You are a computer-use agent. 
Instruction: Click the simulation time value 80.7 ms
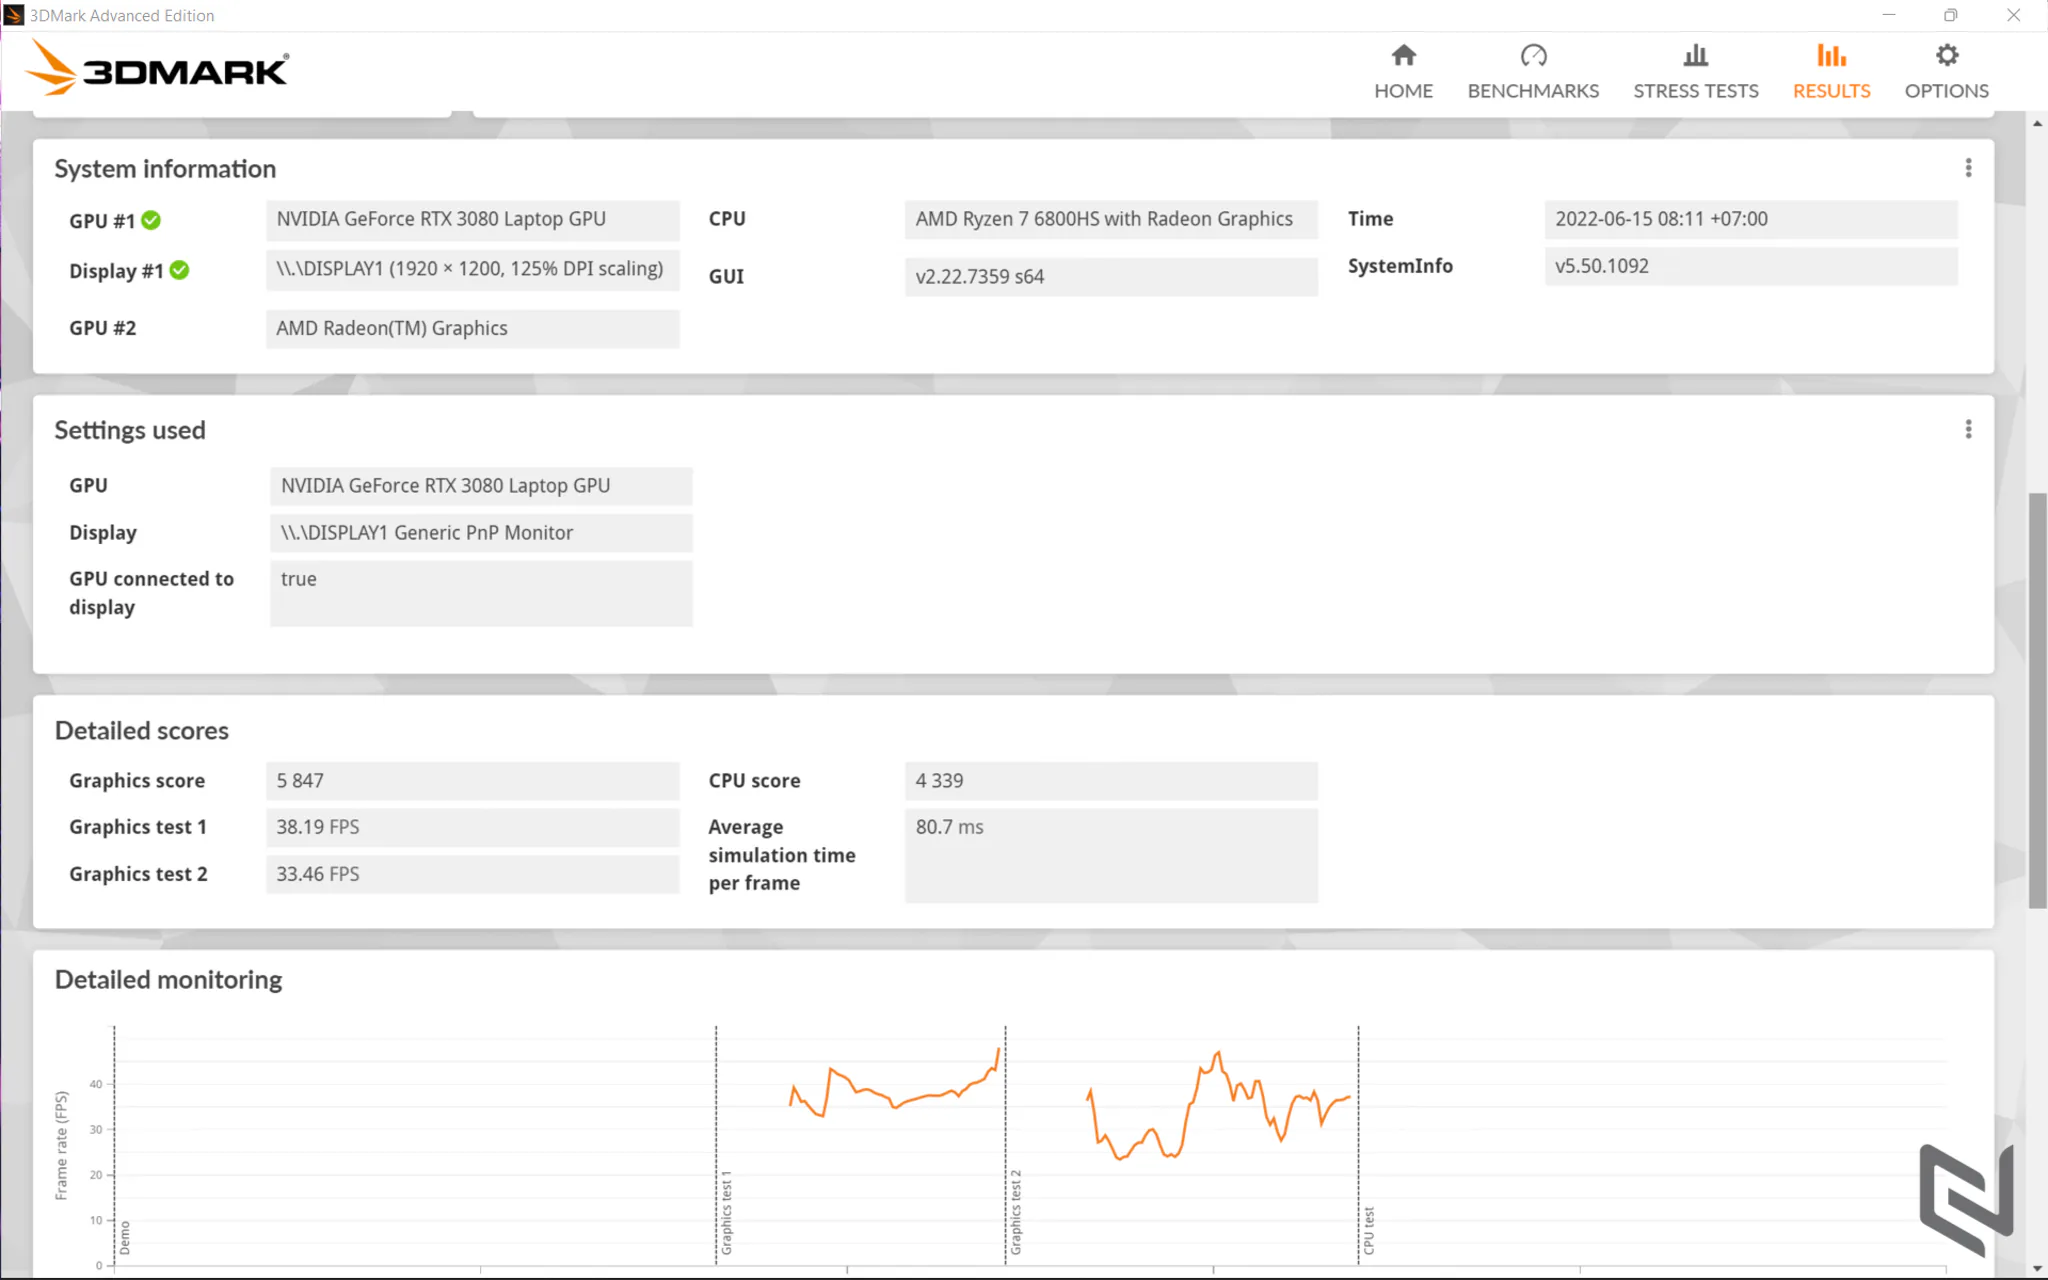point(1111,856)
